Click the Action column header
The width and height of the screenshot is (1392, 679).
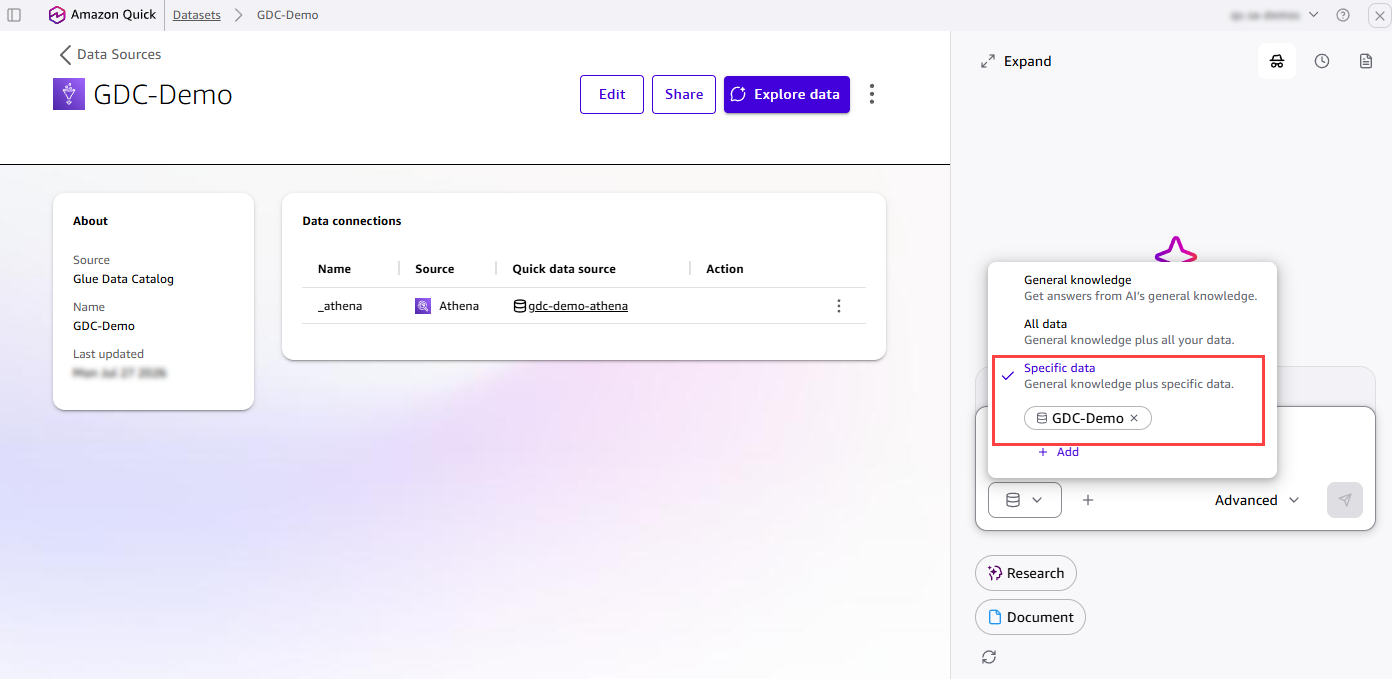pyautogui.click(x=725, y=269)
